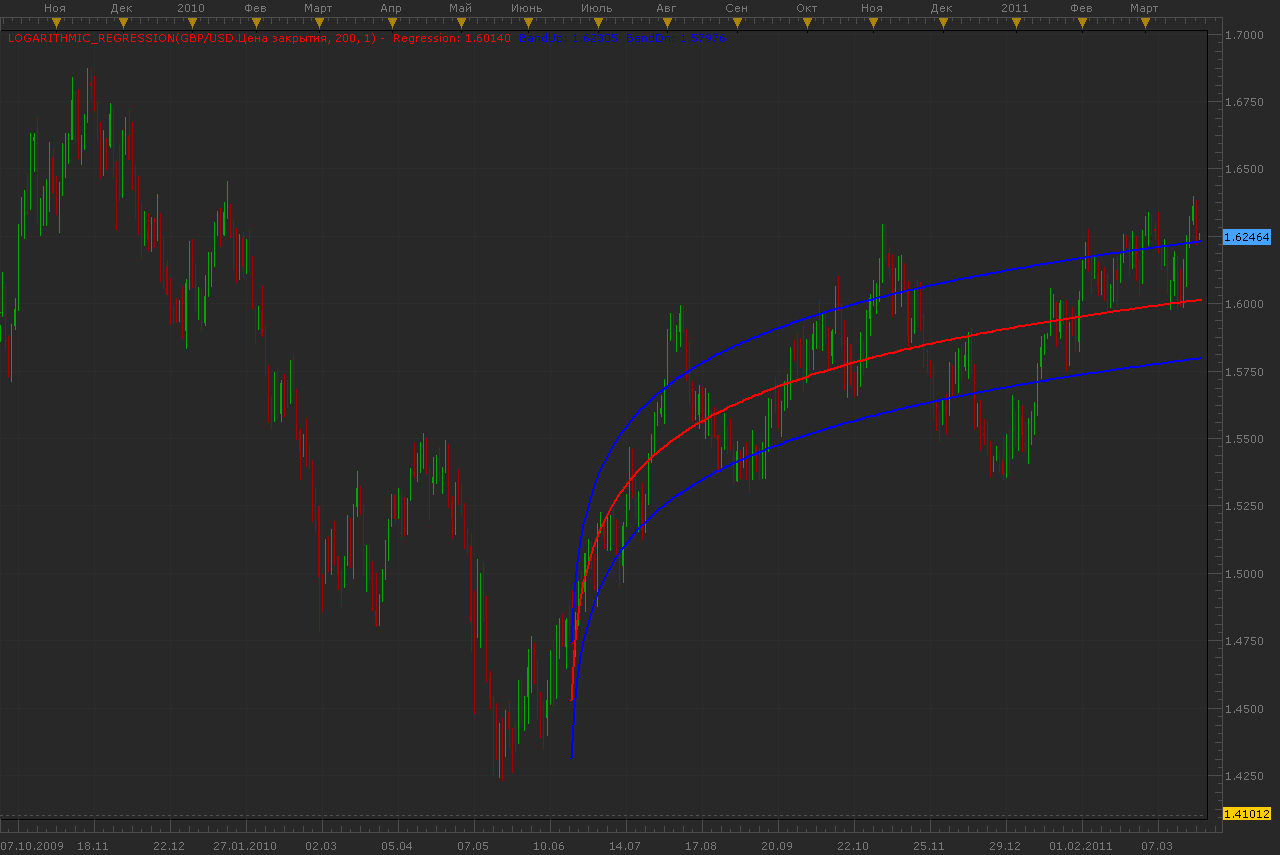Click the current price tag 1.62464
Image resolution: width=1280 pixels, height=855 pixels.
[x=1246, y=237]
